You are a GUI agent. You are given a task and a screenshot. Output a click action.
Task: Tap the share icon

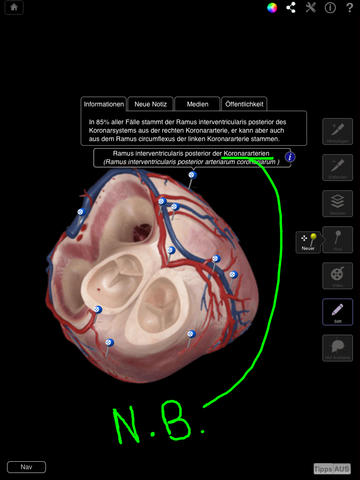(x=291, y=8)
